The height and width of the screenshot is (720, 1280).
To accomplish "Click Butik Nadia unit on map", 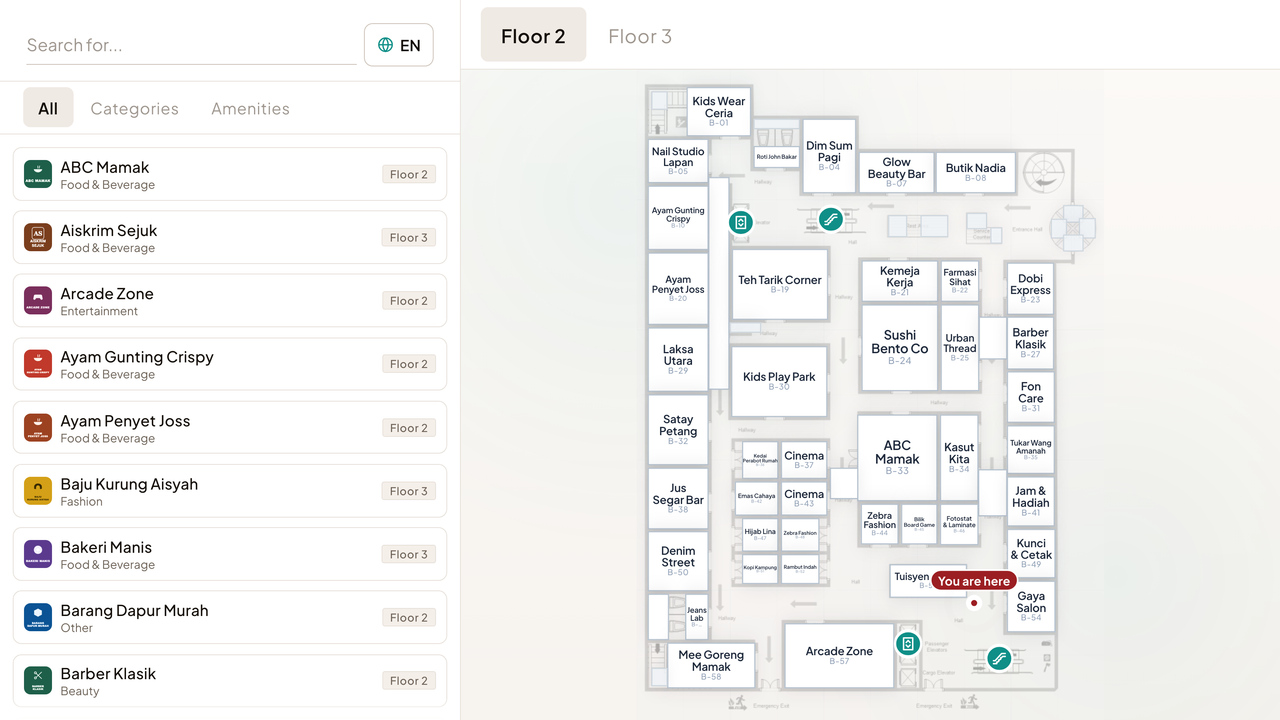I will tap(976, 172).
